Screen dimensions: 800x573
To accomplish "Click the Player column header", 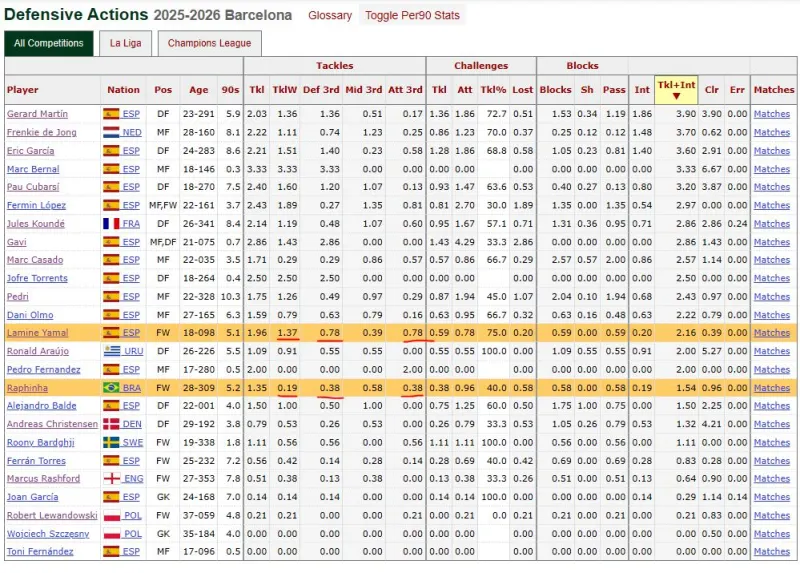I will click(23, 90).
